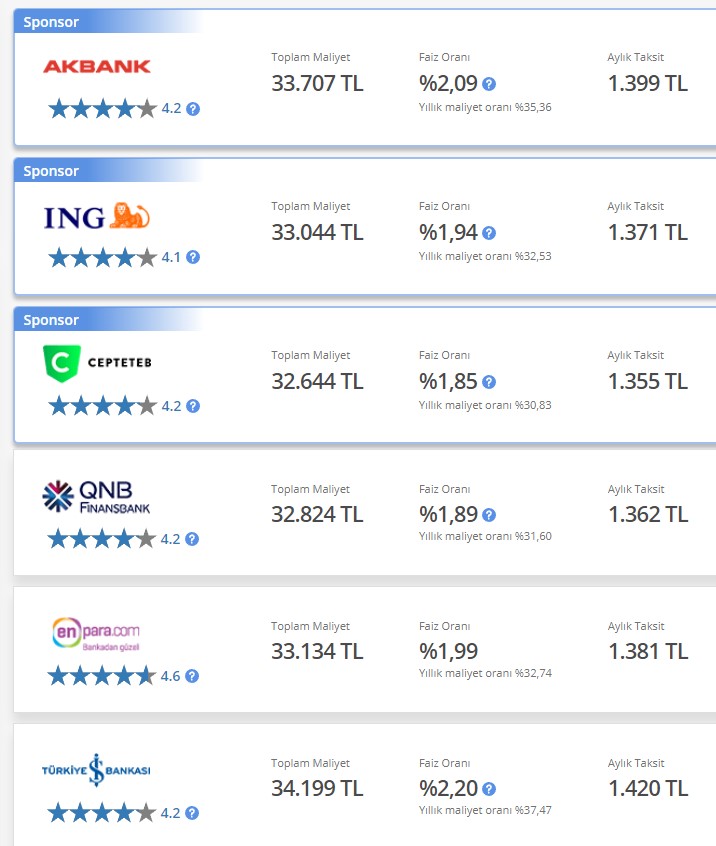Open info icon next to %2,20 rate
716x846 pixels.
click(x=489, y=789)
